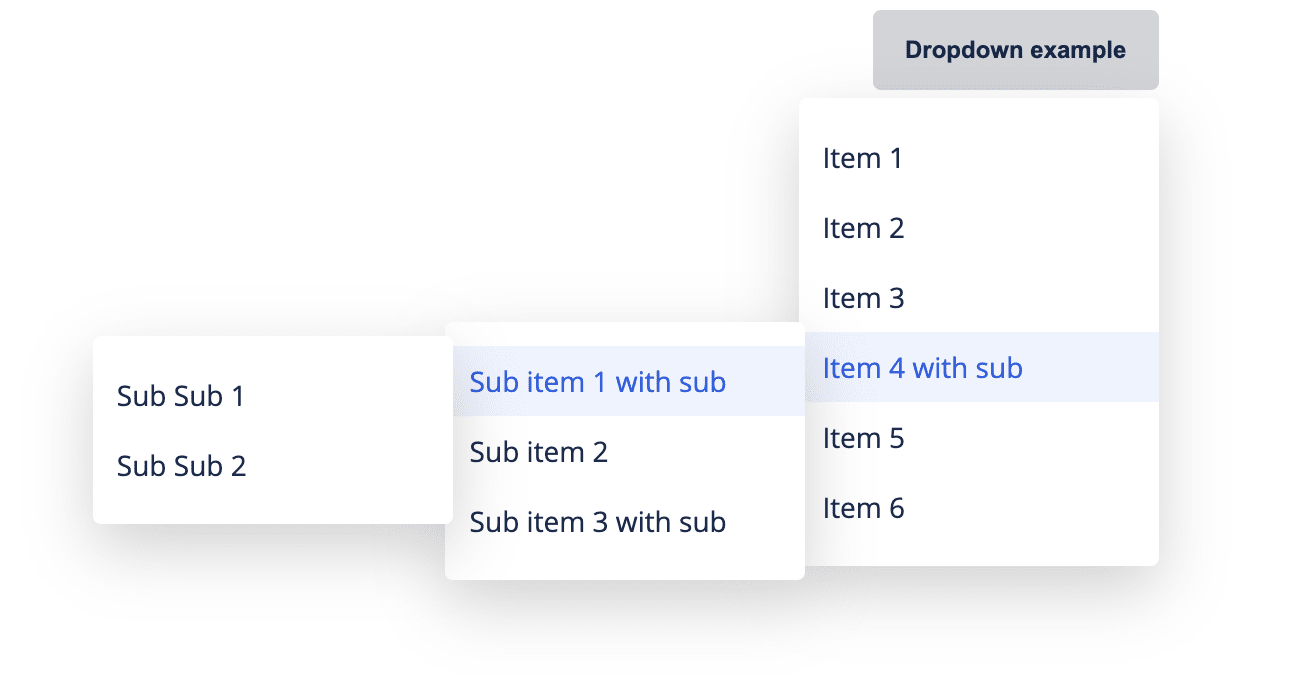Click the highlighted Item 4 with sub entry
This screenshot has height=674, width=1289.
pos(922,368)
